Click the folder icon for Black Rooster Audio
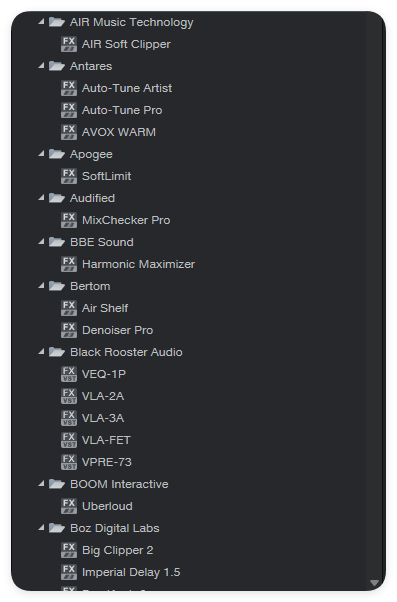 [x=57, y=352]
